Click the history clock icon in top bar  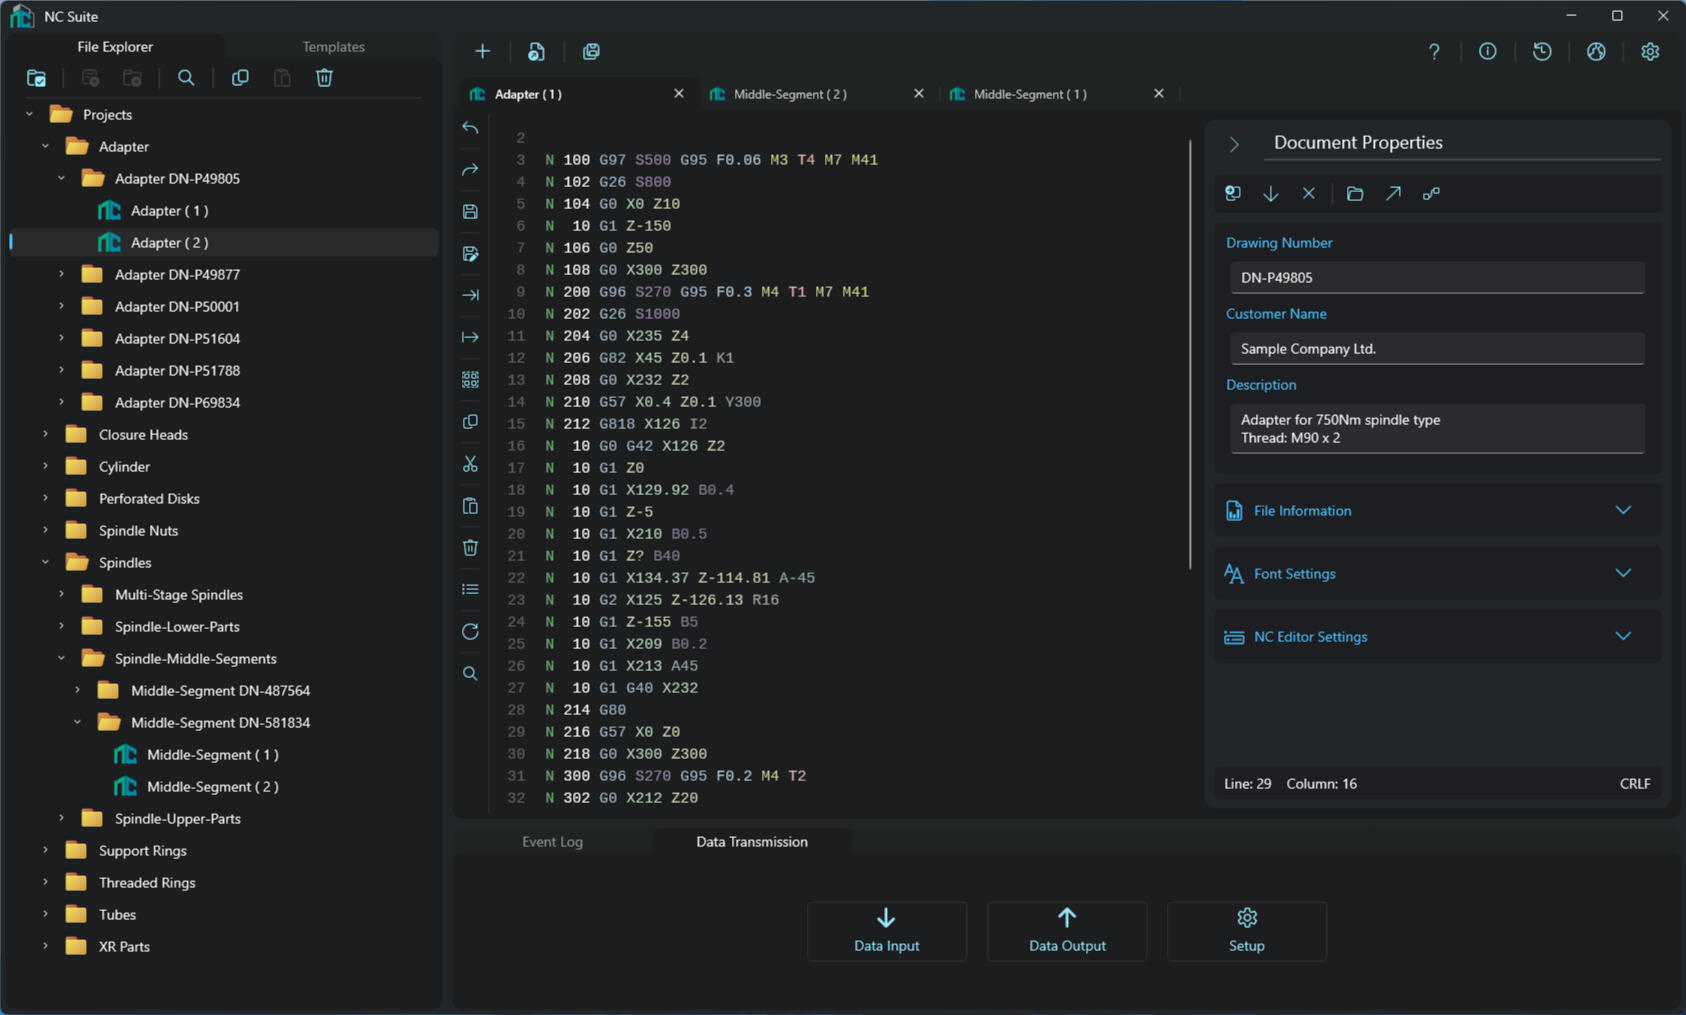tap(1542, 52)
